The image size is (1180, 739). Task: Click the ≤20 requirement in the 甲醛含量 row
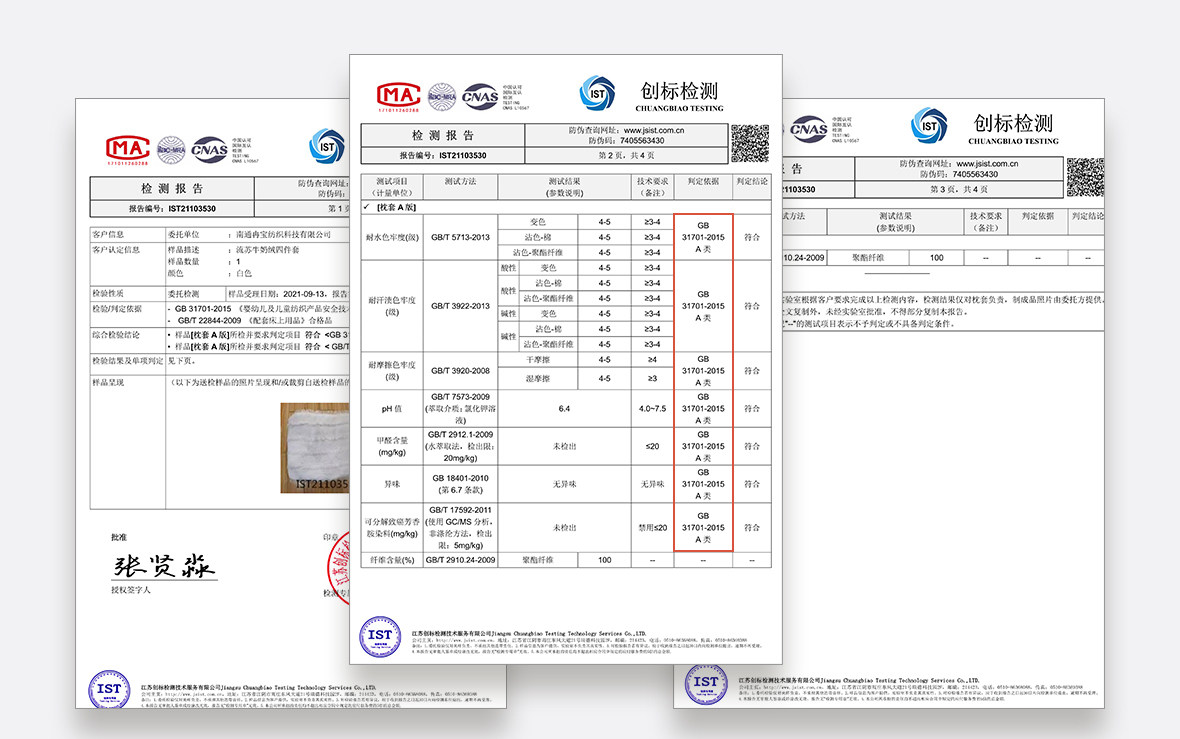[x=652, y=446]
